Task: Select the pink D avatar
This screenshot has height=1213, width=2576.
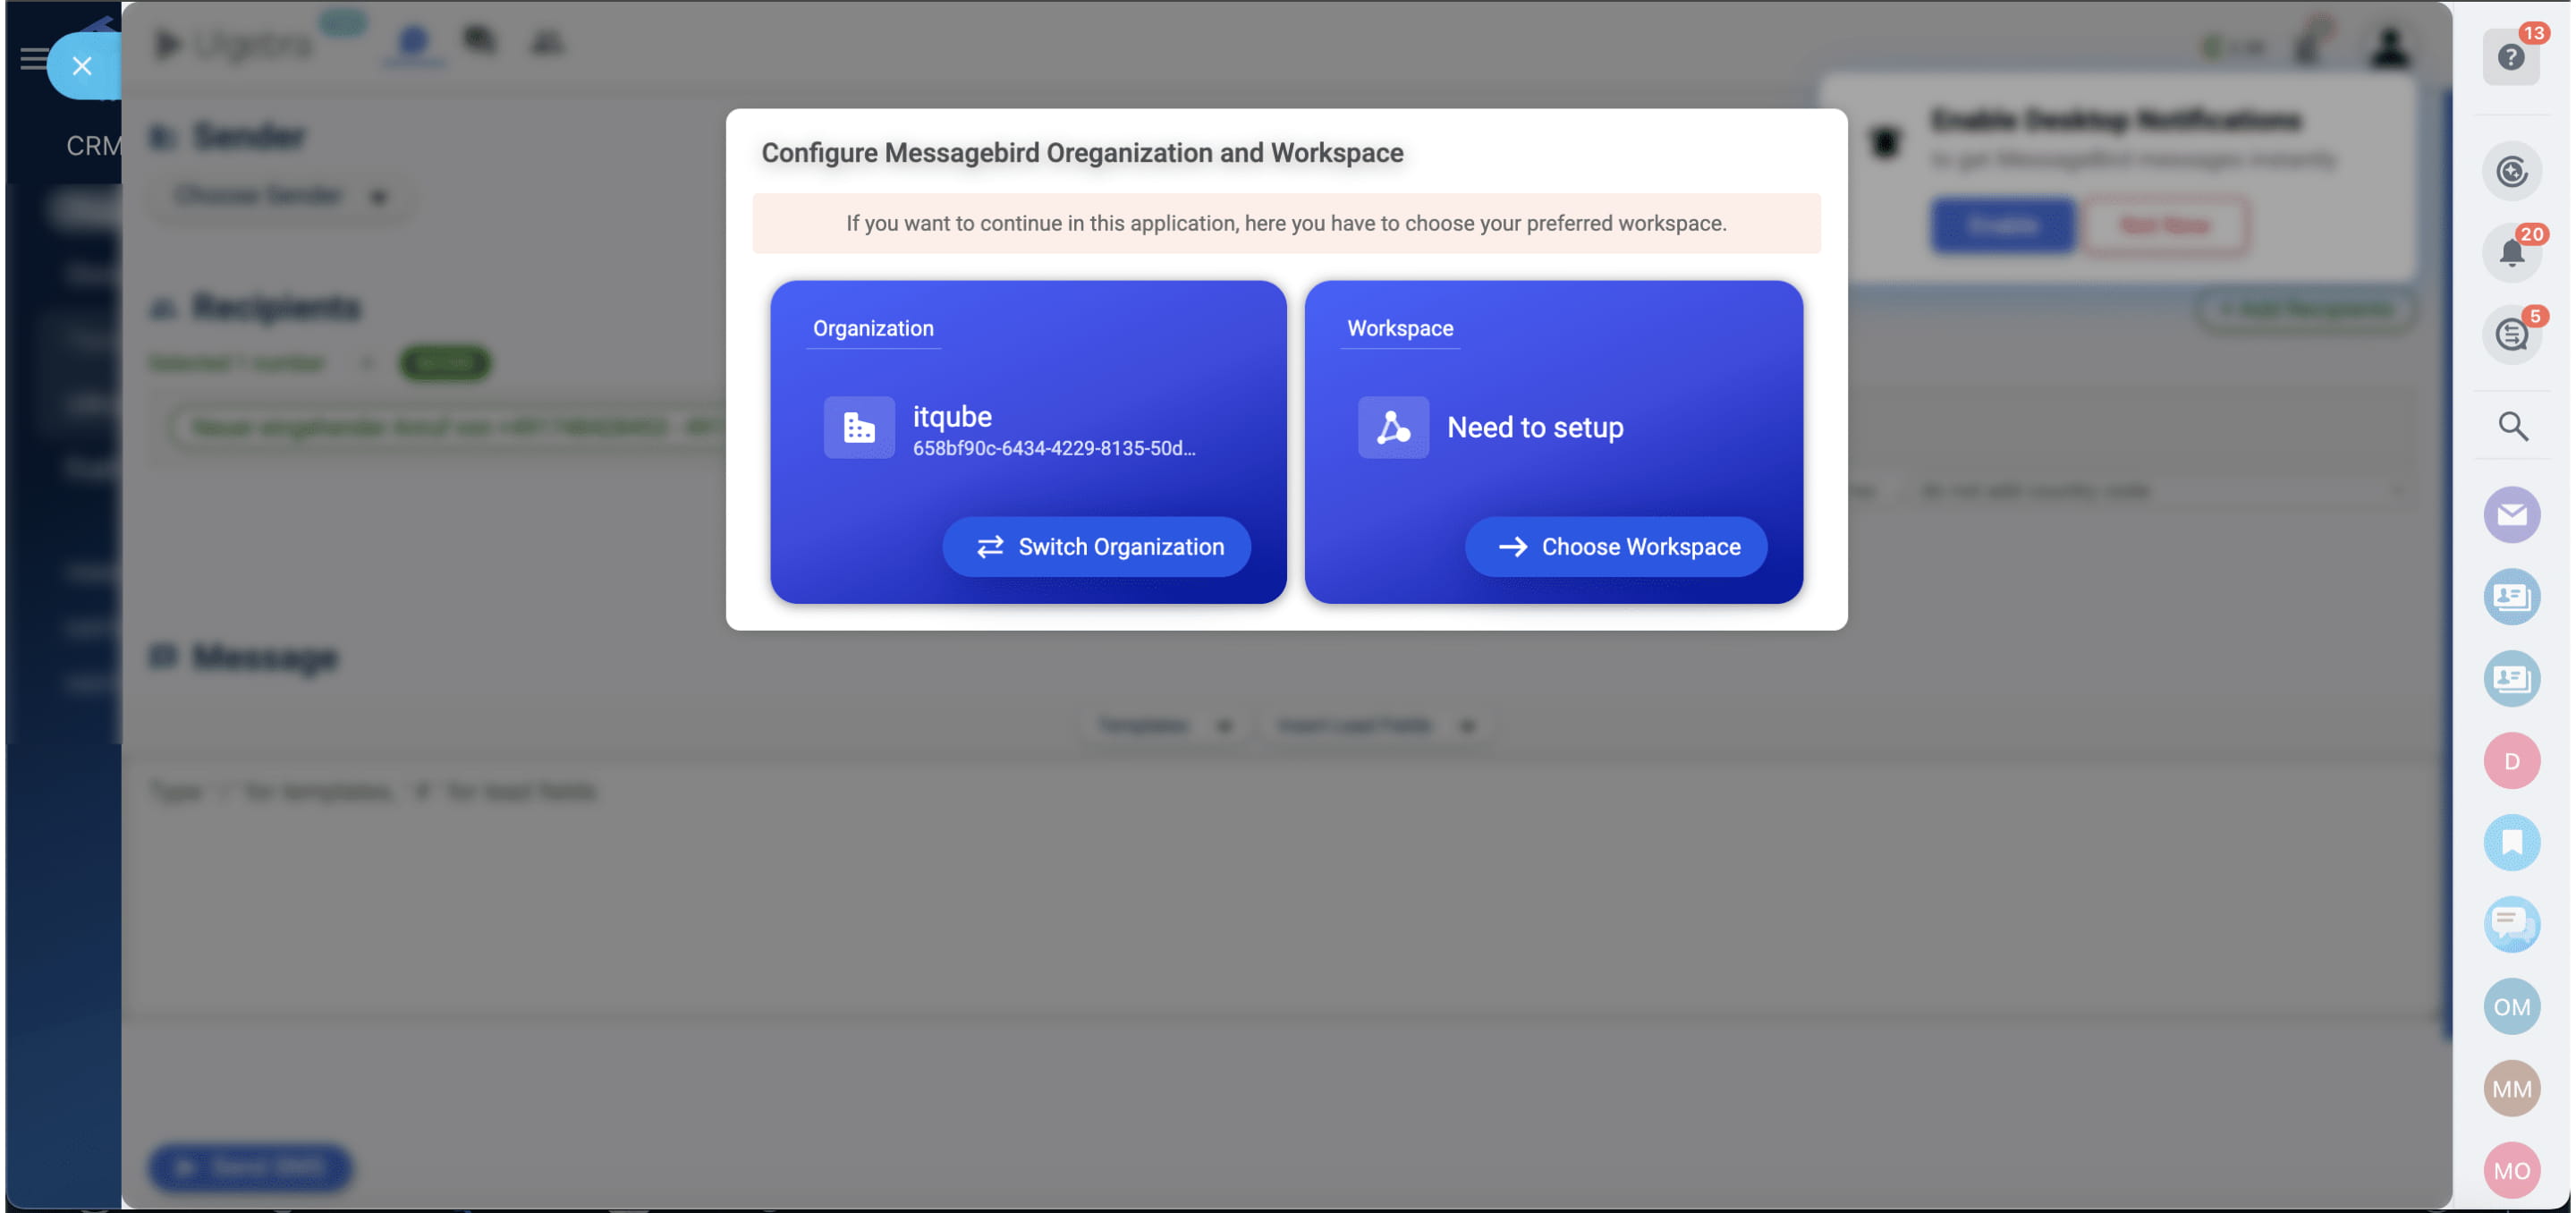Action: click(x=2512, y=762)
